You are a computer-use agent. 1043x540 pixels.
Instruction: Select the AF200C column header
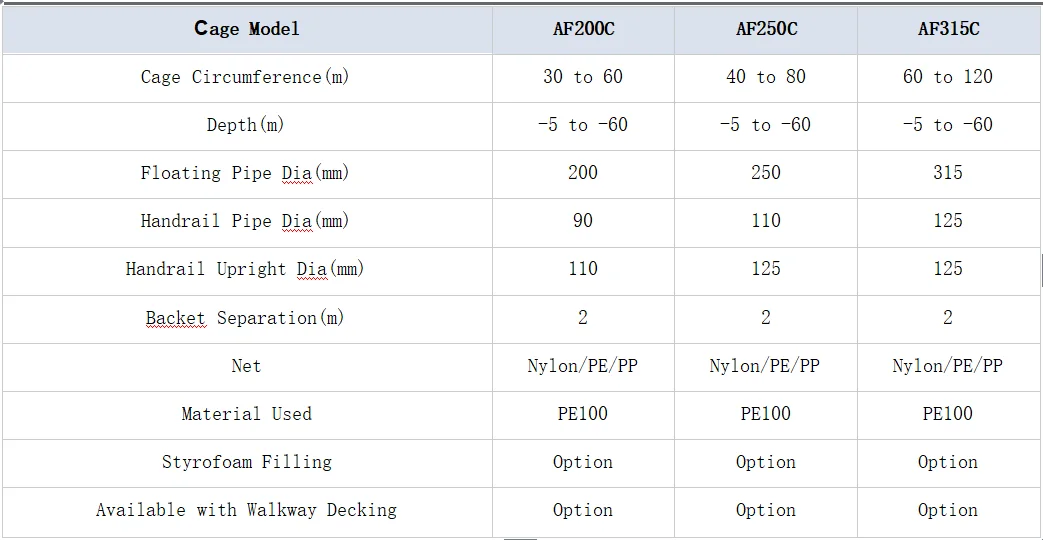583,29
